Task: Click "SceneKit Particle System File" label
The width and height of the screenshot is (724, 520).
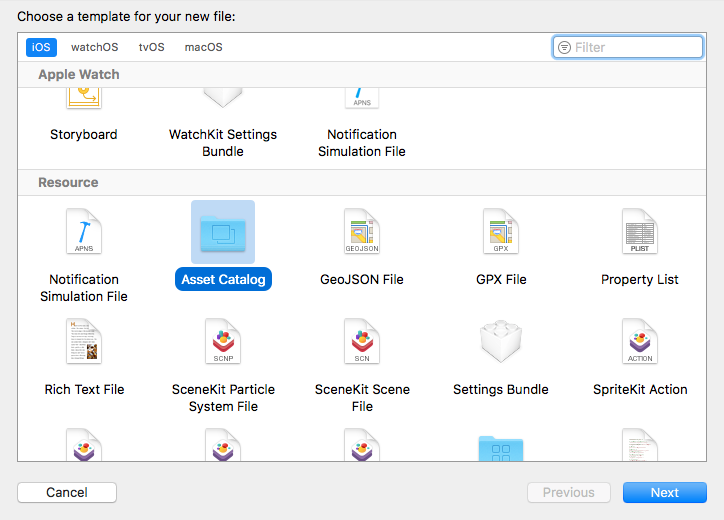Action: (x=223, y=398)
